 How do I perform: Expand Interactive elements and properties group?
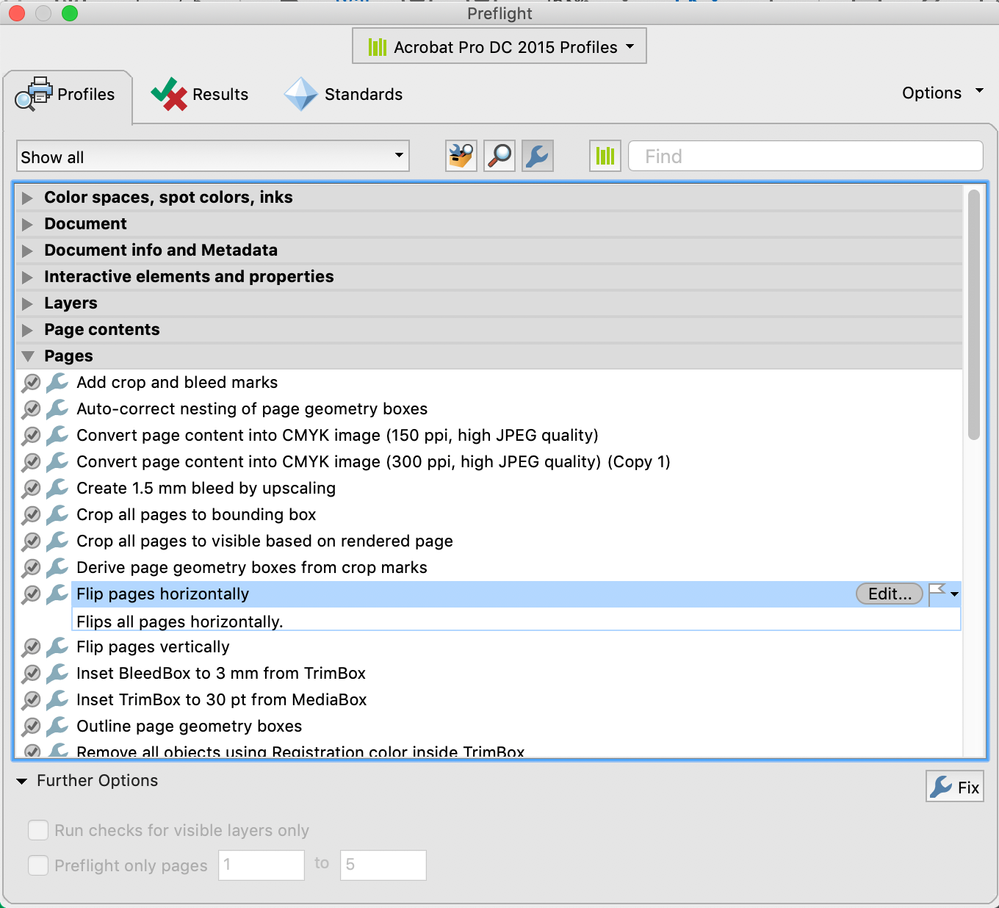27,277
